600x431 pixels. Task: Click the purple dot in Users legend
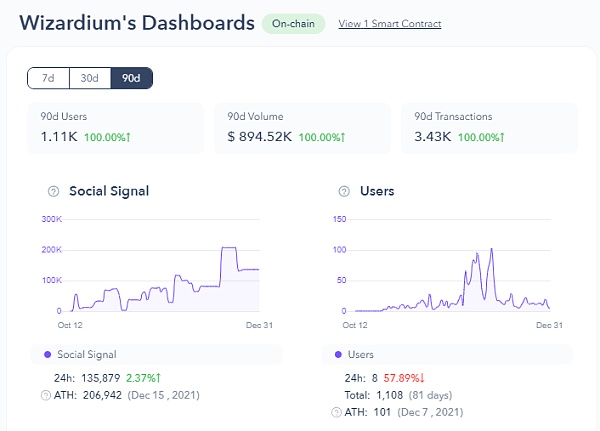(x=336, y=354)
